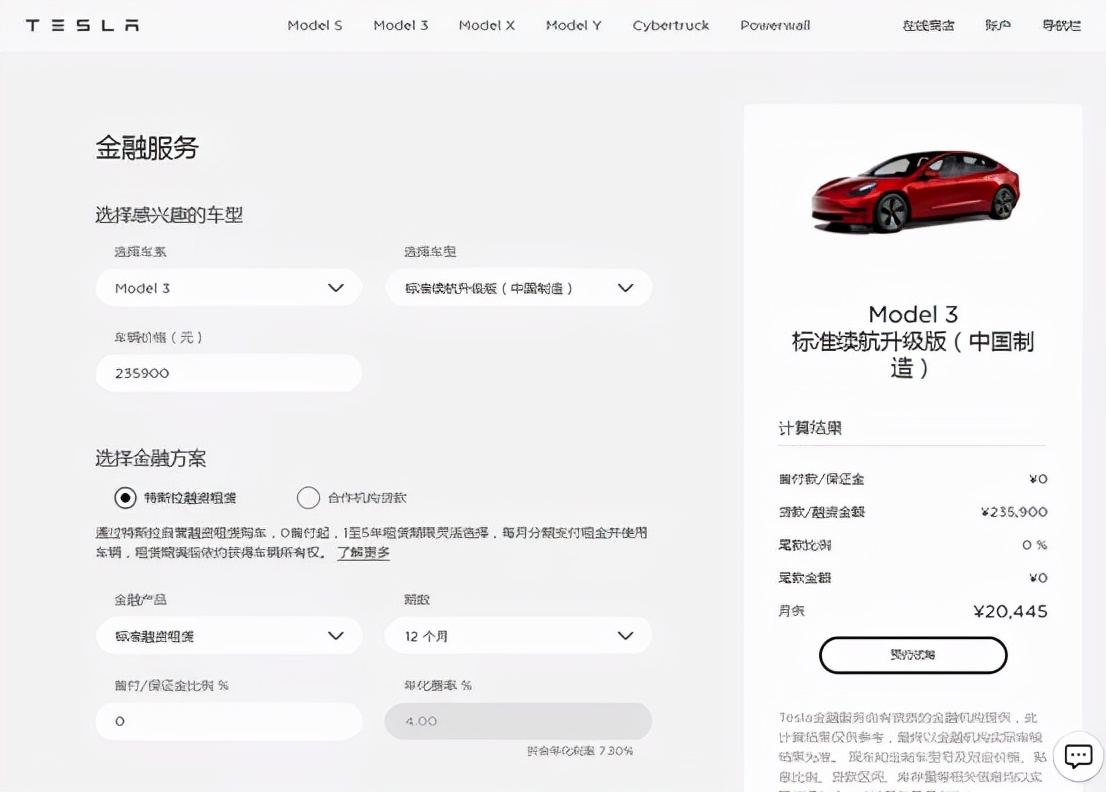The image size is (1106, 792).
Task: Open the Cybertruck navigation item
Action: pyautogui.click(x=670, y=25)
